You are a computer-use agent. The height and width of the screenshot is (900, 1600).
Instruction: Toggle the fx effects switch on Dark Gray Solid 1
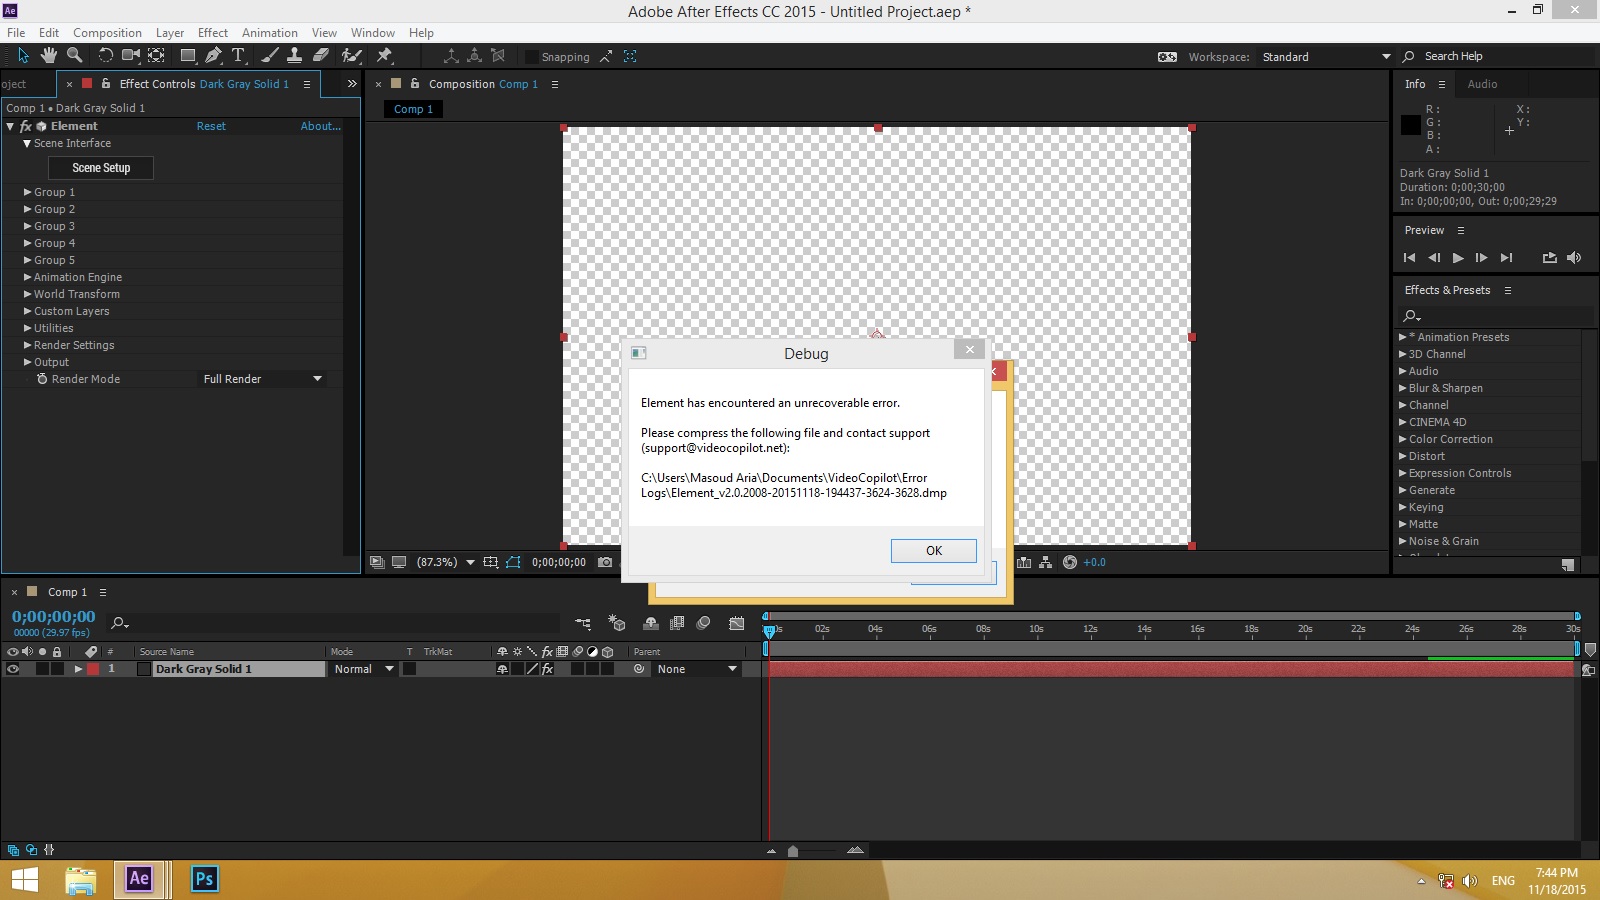(548, 669)
